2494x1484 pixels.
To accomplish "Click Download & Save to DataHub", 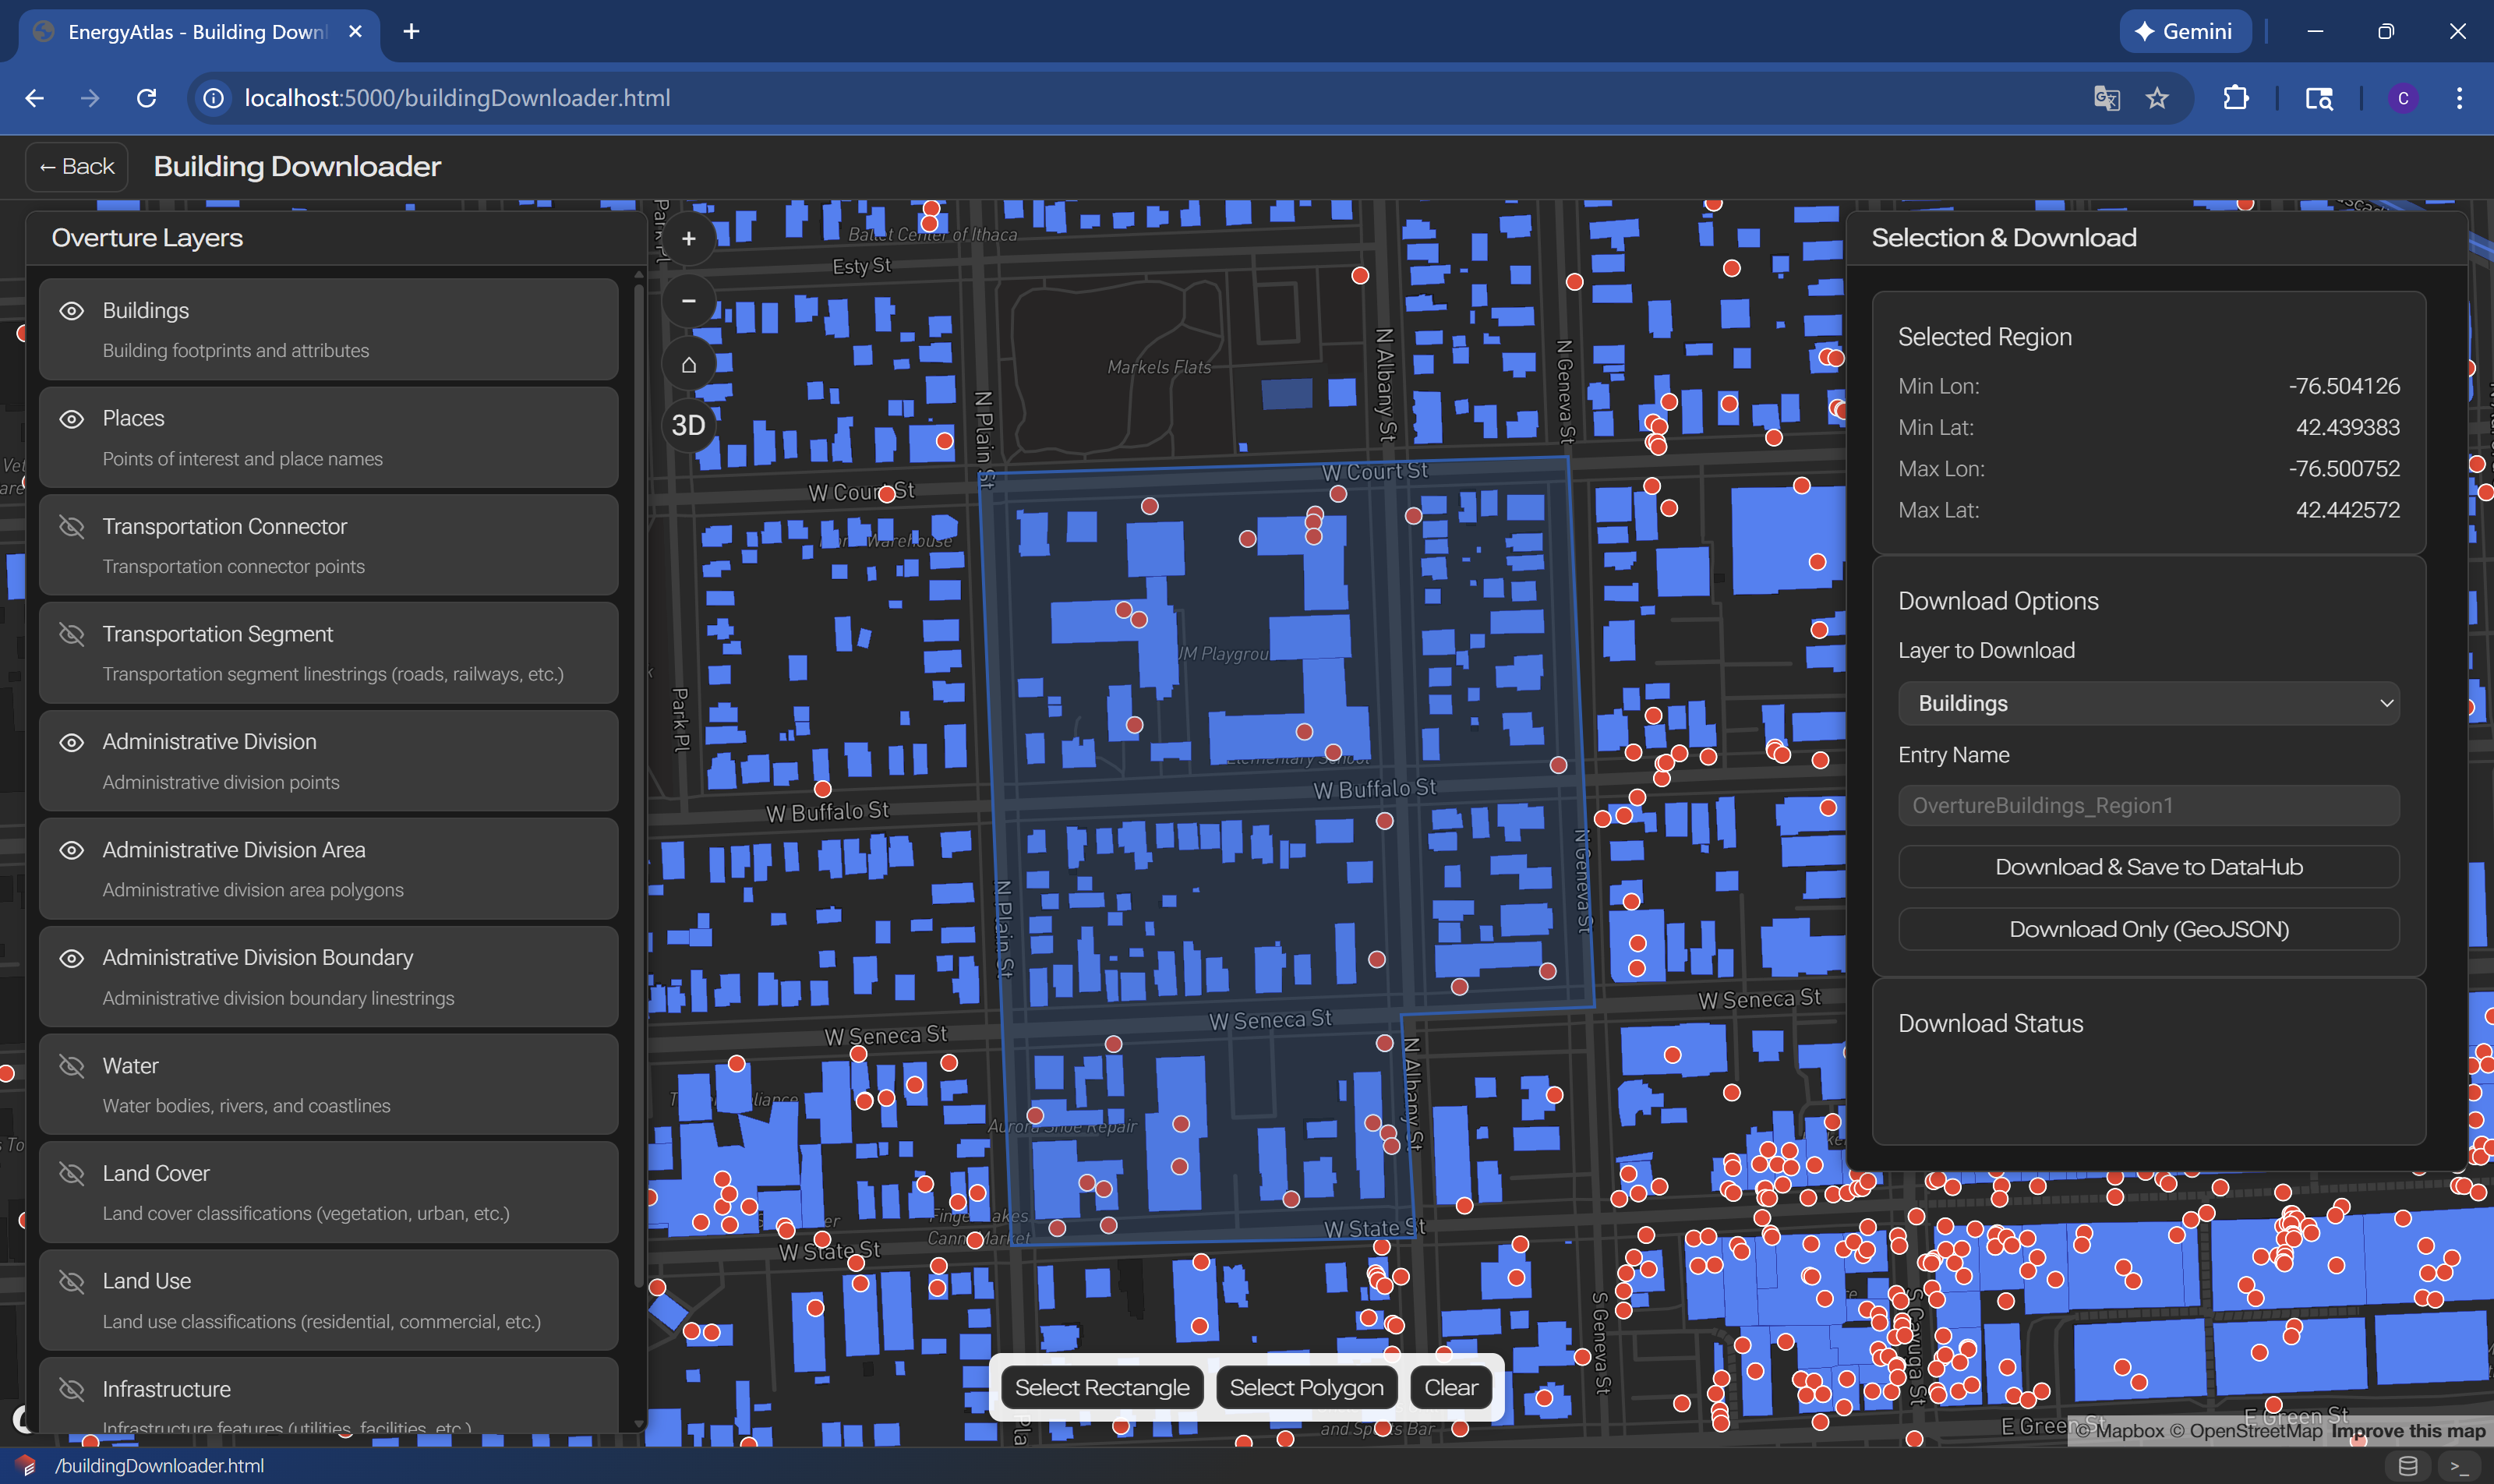I will coord(2148,867).
